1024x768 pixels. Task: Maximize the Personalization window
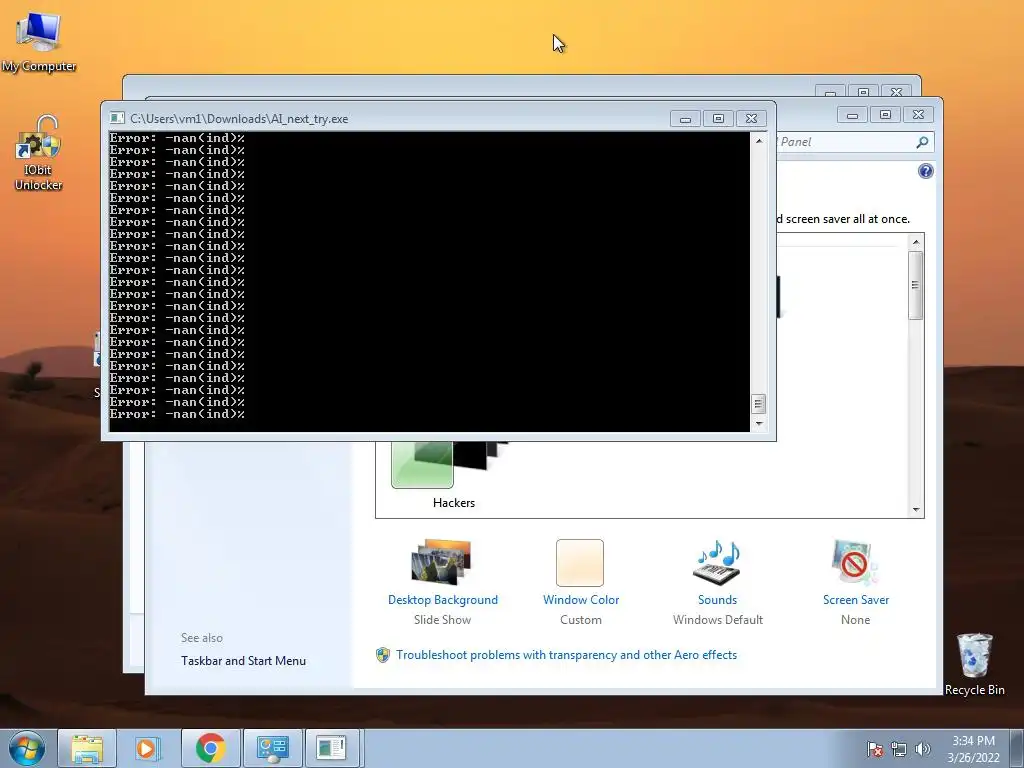pyautogui.click(x=886, y=115)
